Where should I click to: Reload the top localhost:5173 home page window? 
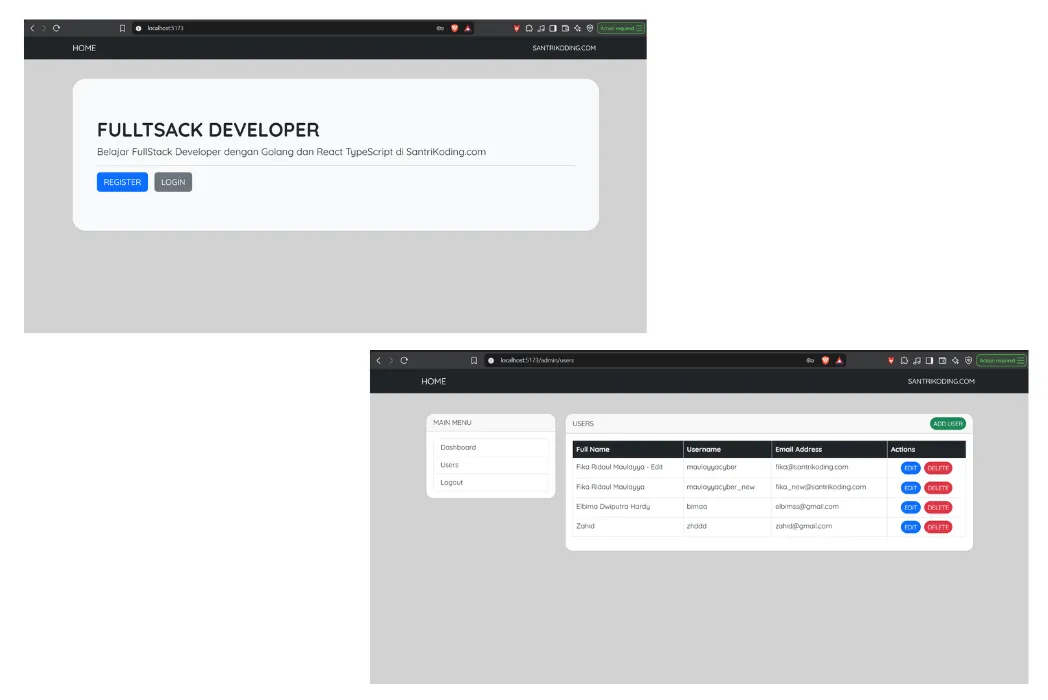tap(56, 28)
